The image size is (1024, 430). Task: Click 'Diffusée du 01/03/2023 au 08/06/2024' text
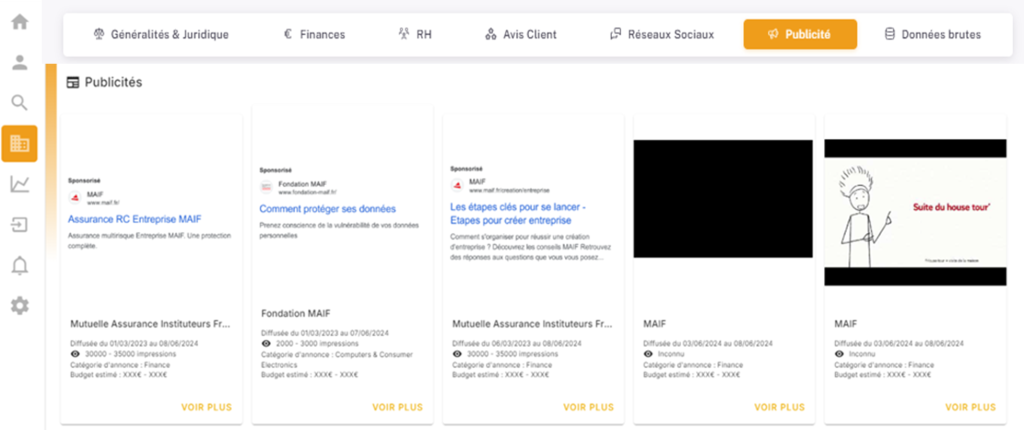(x=134, y=344)
